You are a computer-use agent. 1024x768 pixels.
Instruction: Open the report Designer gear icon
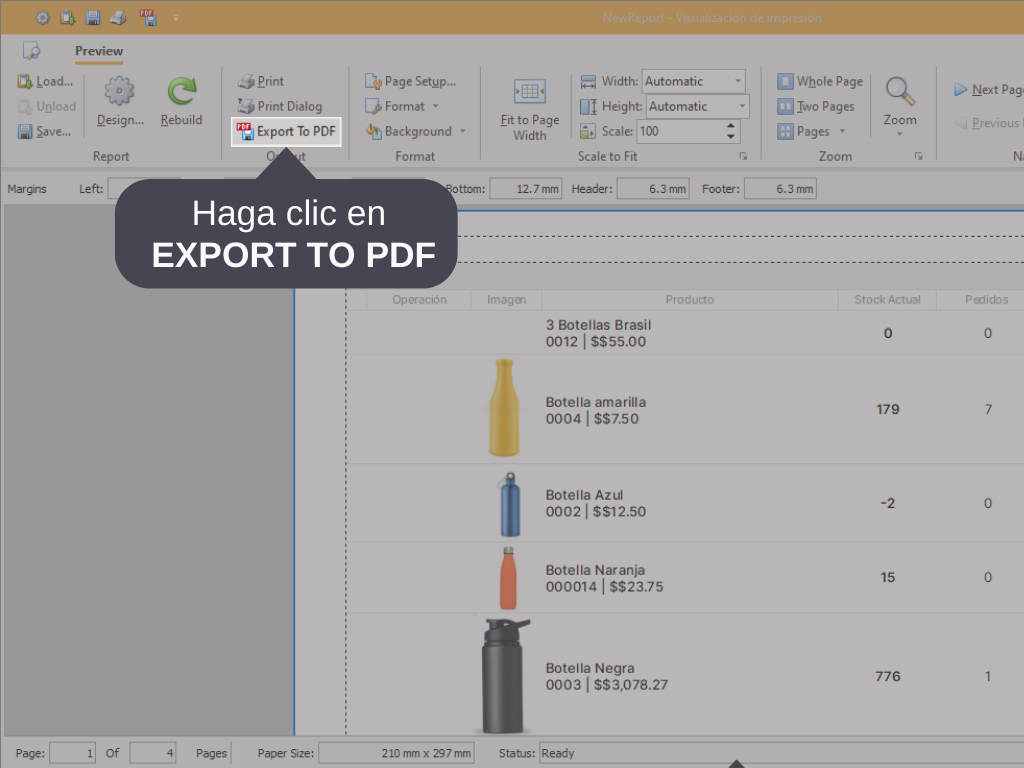120,93
